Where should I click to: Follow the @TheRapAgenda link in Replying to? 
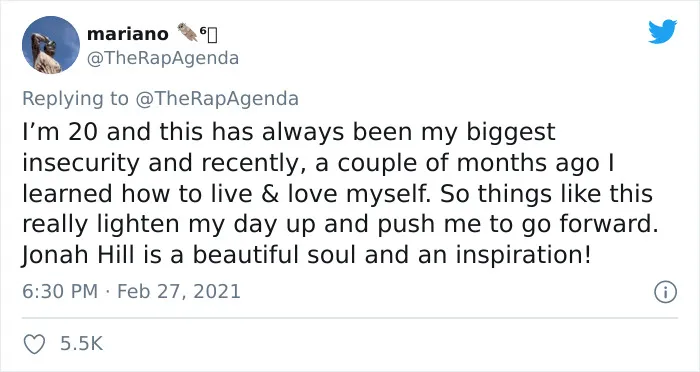point(217,99)
